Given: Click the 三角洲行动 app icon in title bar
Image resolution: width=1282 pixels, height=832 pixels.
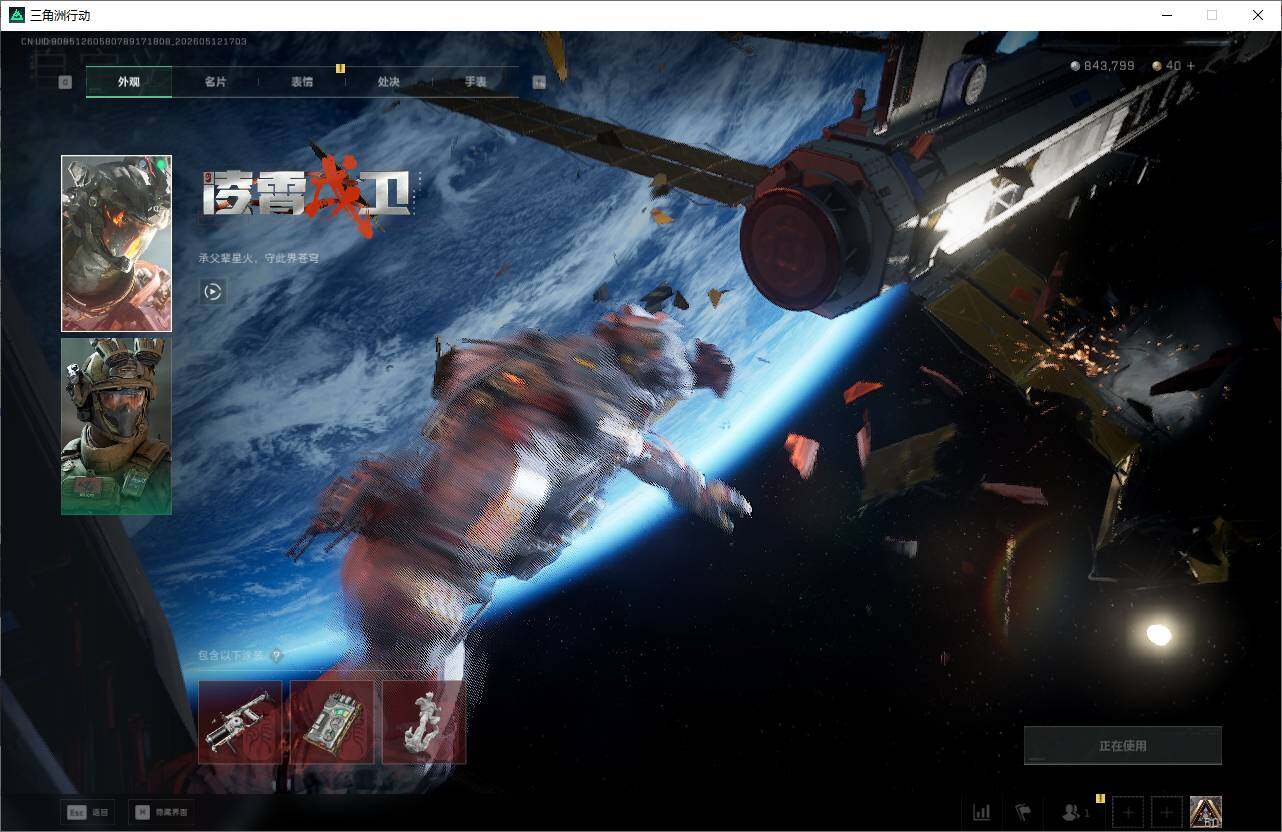Looking at the screenshot, I should (16, 15).
